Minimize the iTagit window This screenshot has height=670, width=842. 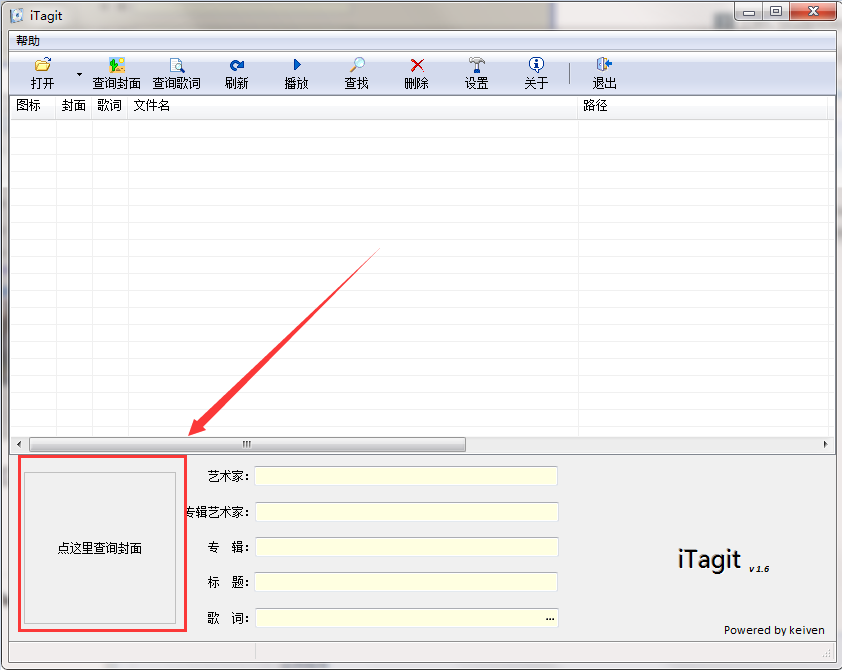(749, 12)
